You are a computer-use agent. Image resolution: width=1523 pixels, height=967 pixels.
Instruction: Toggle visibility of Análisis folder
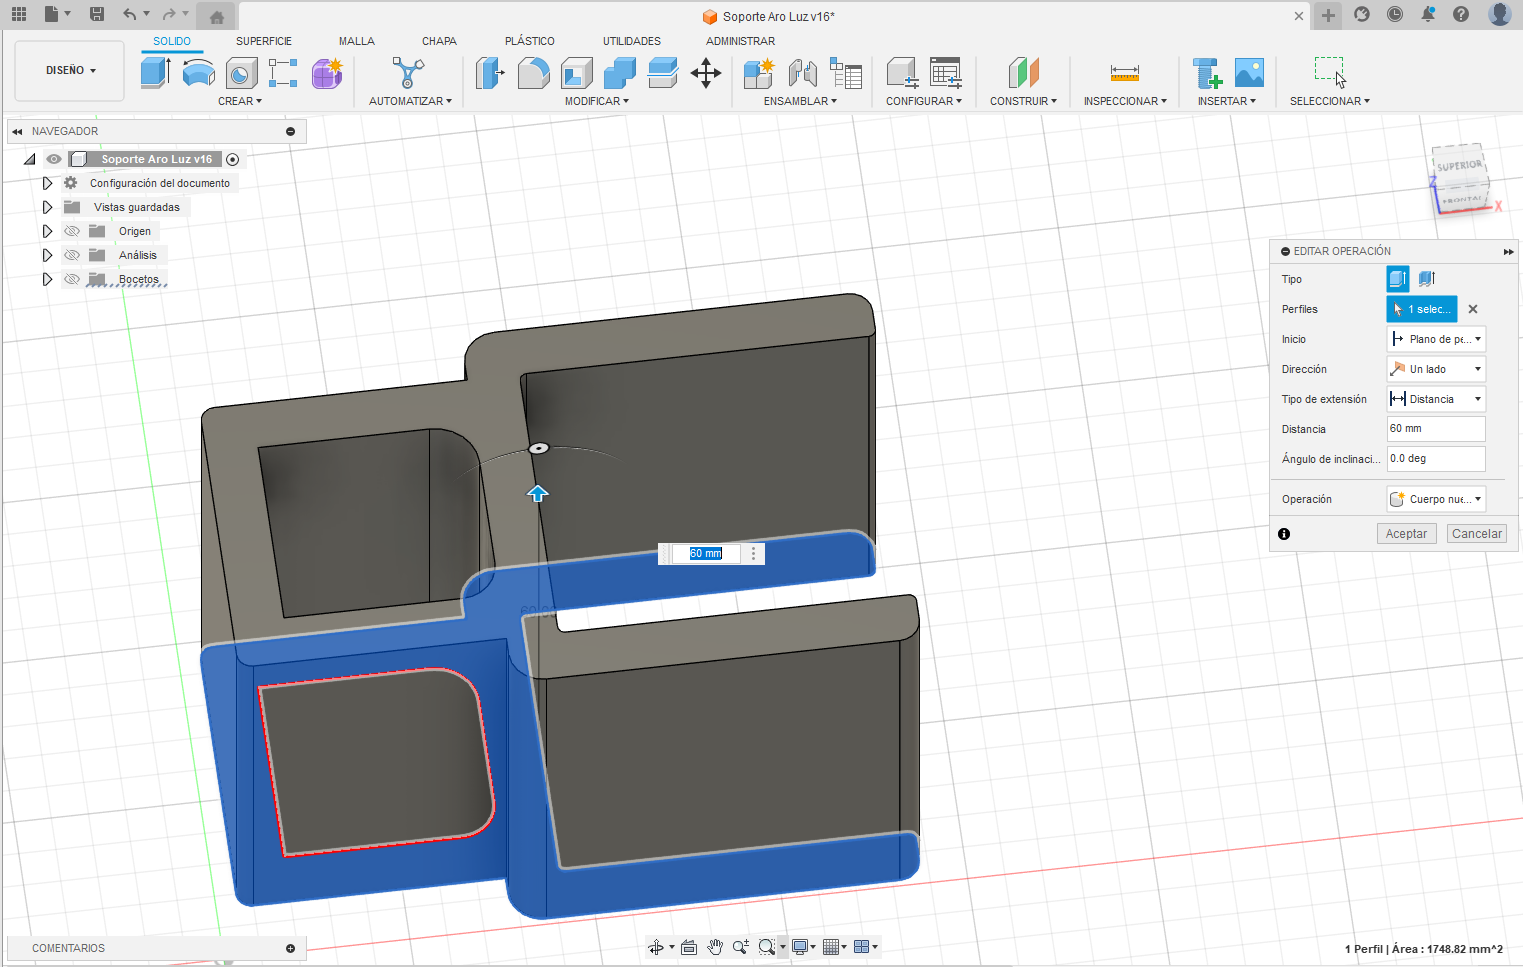72,255
